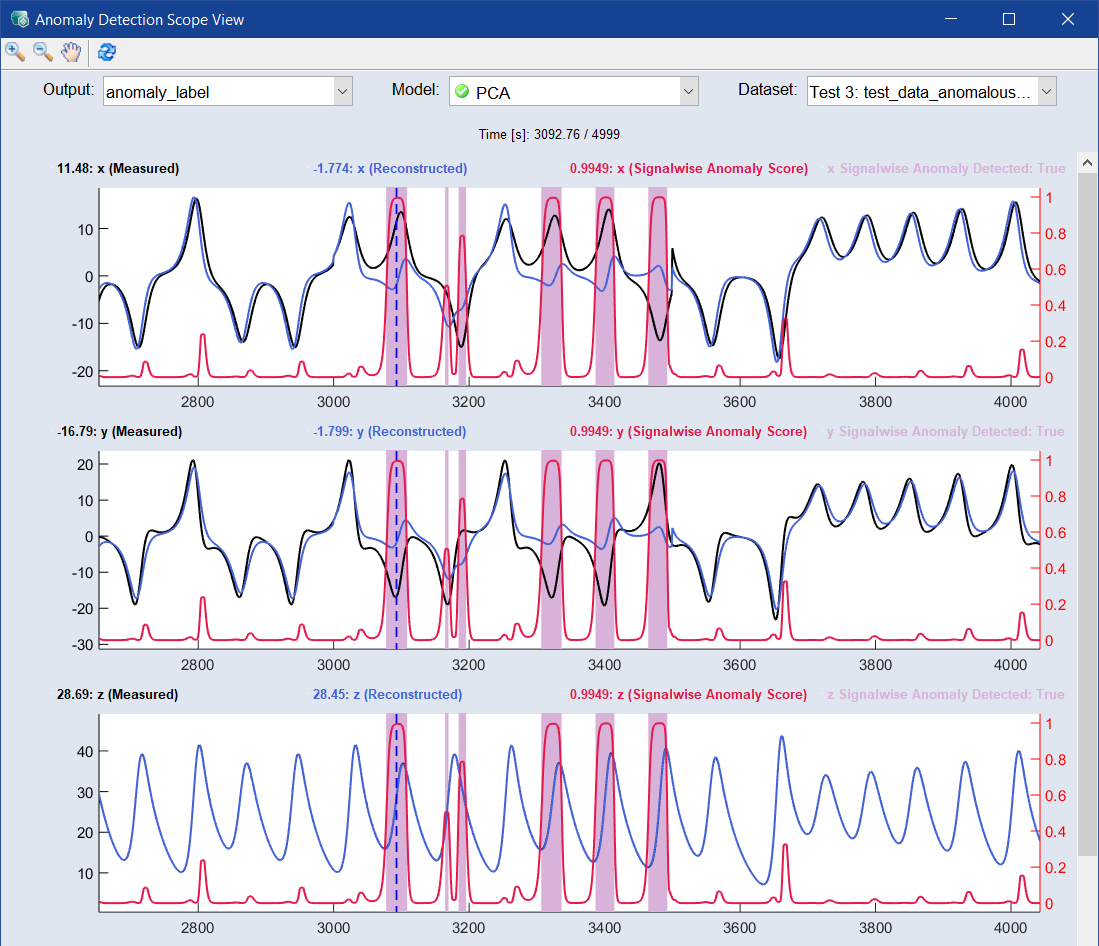The height and width of the screenshot is (946, 1099).
Task: Click the app icon in title bar
Action: 19,19
